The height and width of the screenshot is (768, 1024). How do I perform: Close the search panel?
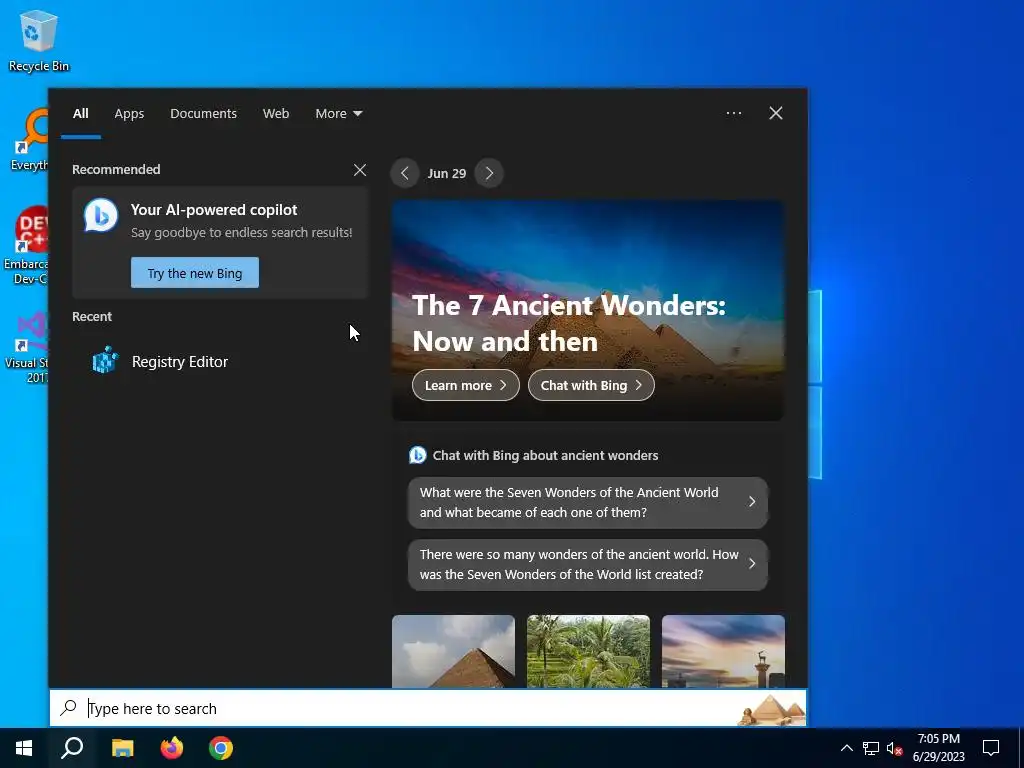775,113
